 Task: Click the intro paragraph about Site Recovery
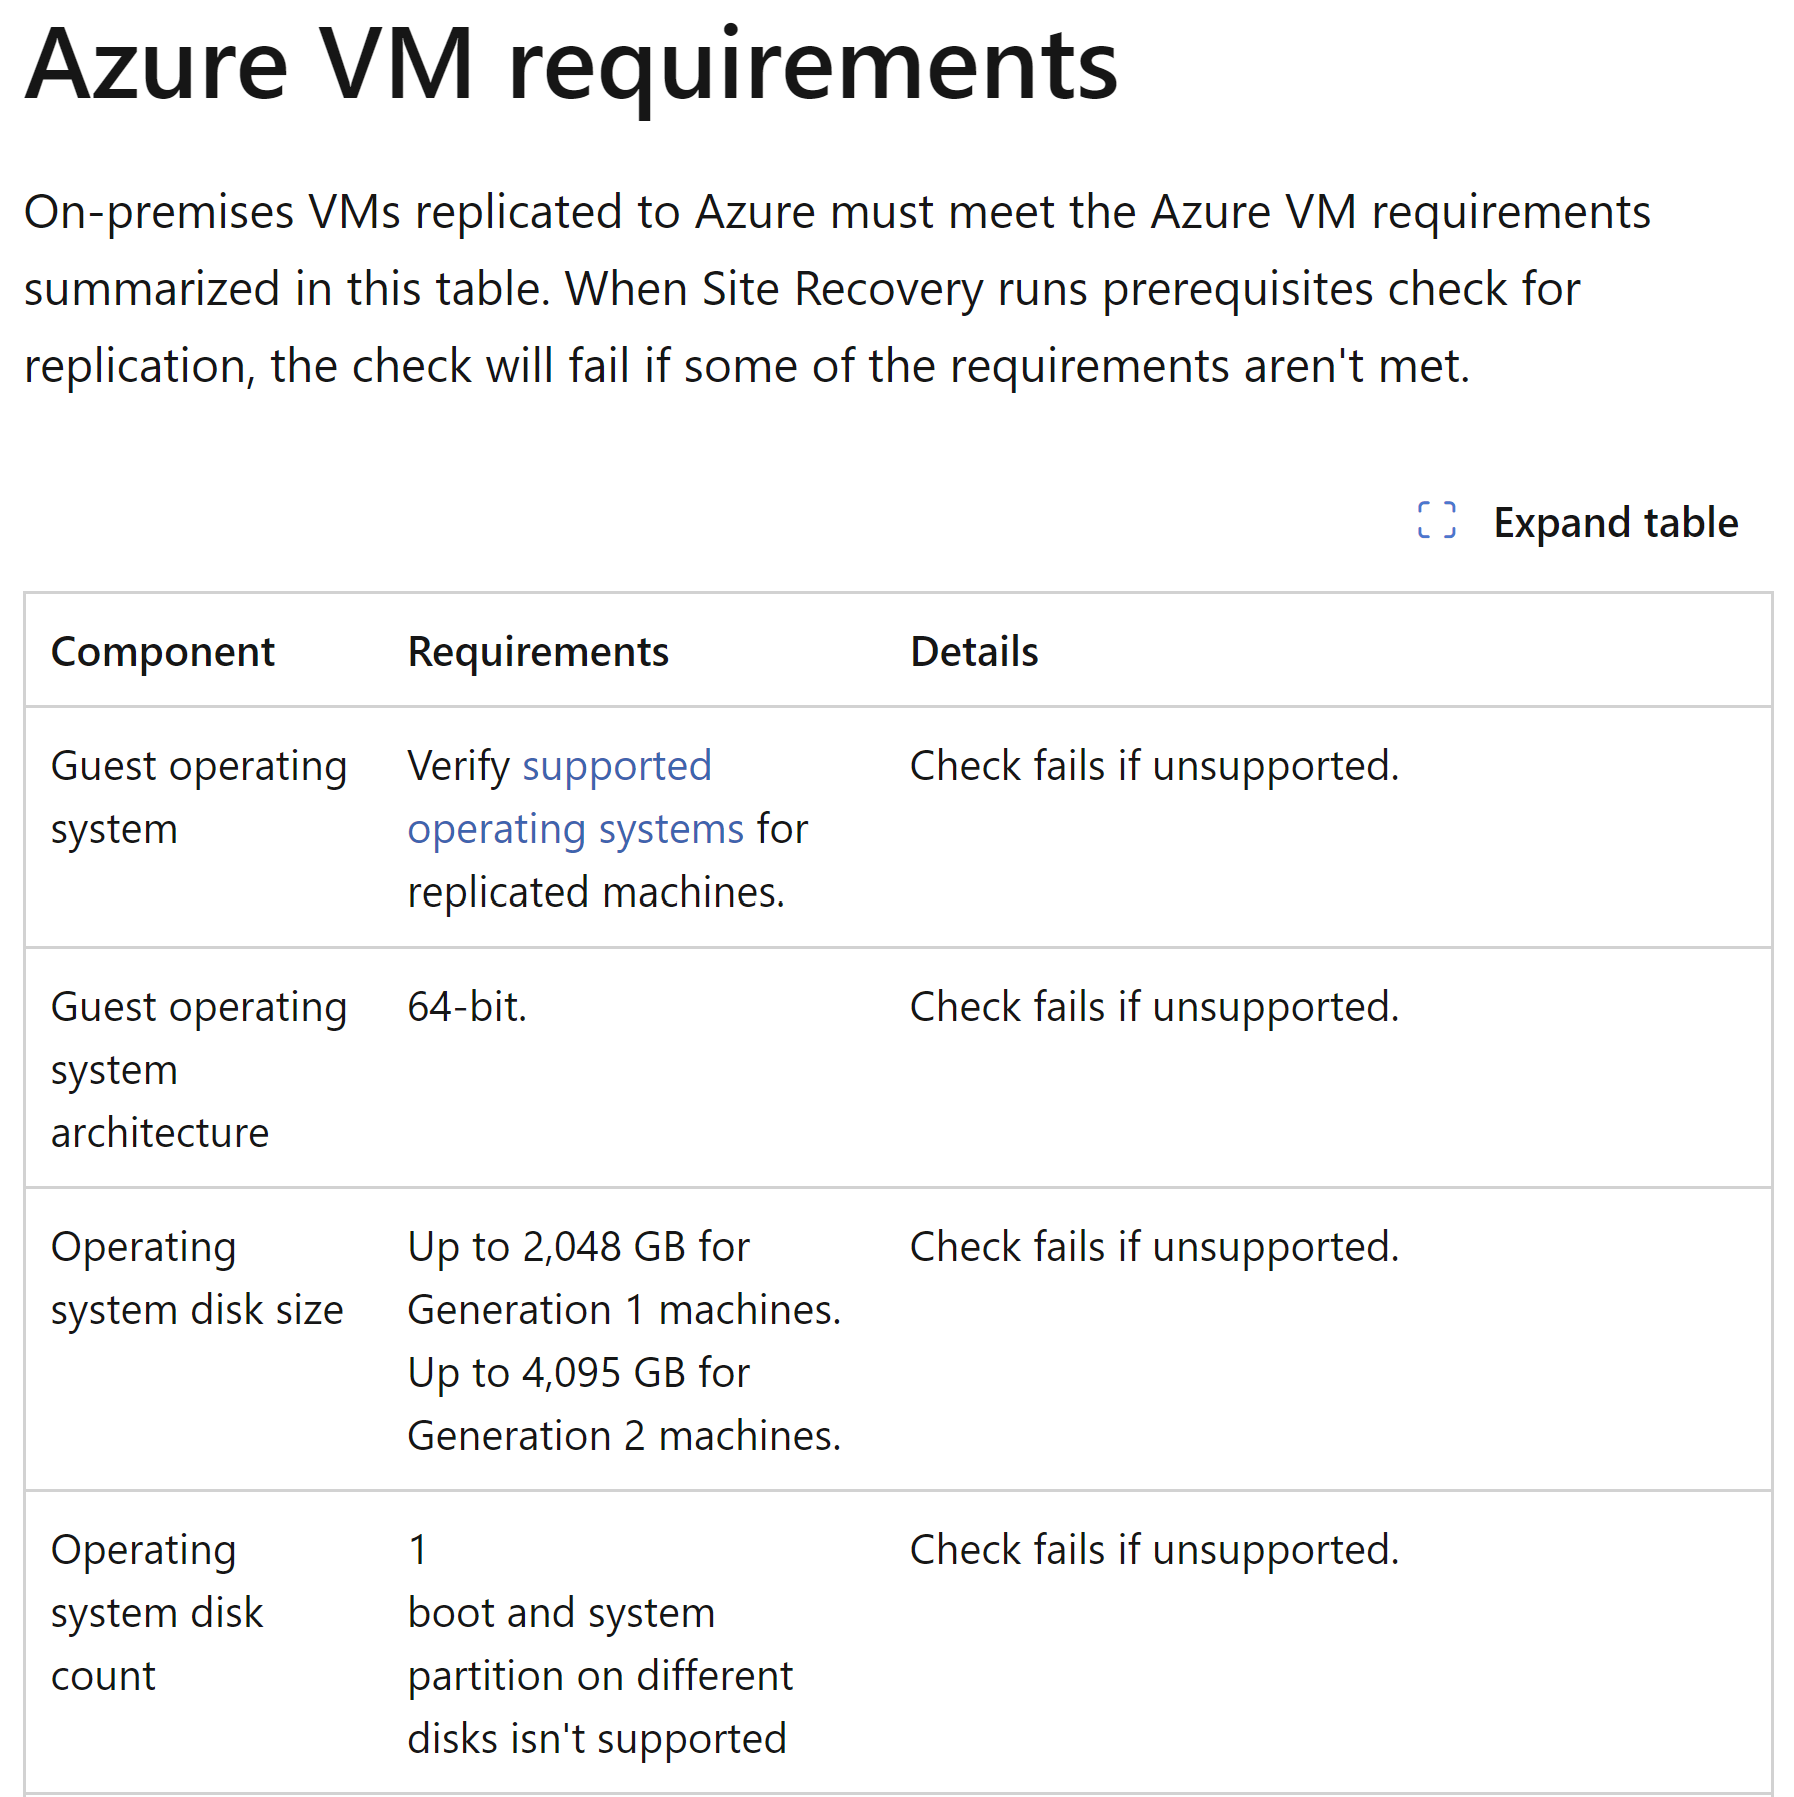pyautogui.click(x=837, y=289)
